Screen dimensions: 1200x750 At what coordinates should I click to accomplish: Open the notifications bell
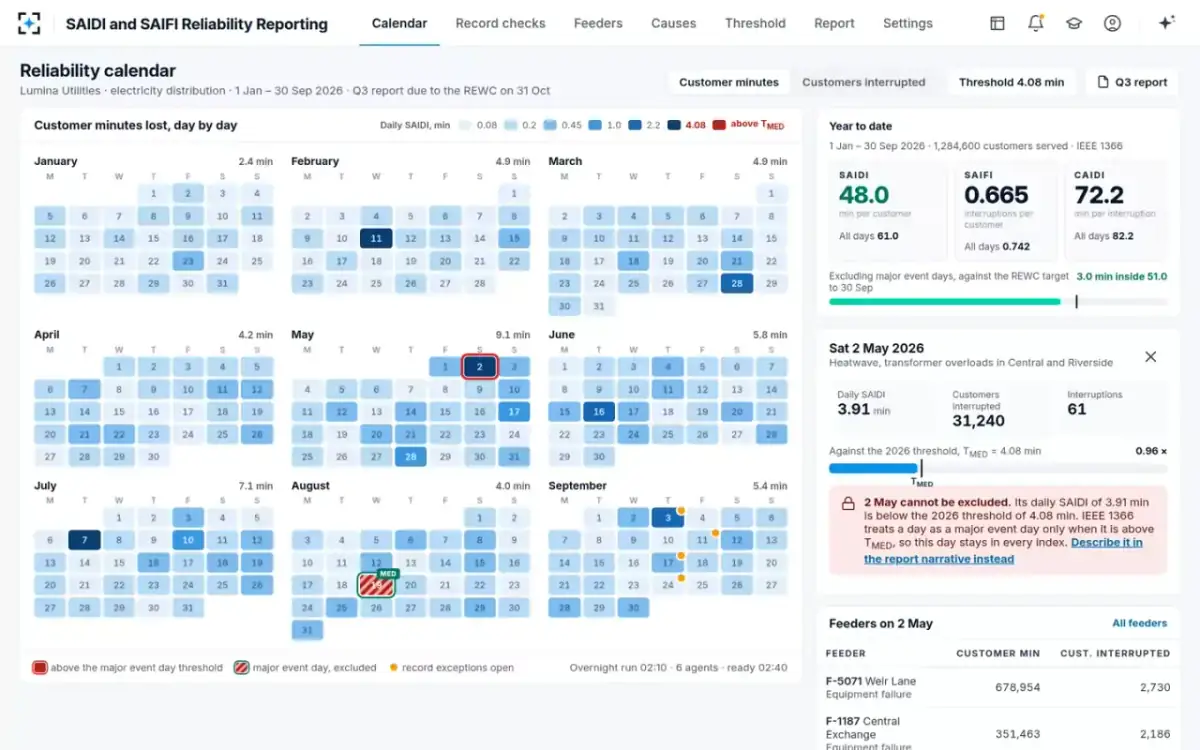click(x=1035, y=23)
